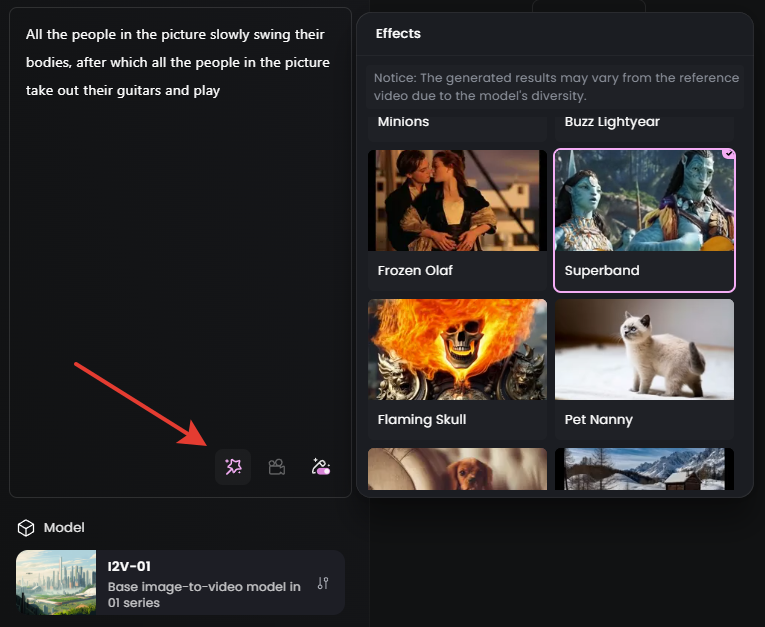Select the Superband effect card
The width and height of the screenshot is (765, 627).
(x=644, y=220)
